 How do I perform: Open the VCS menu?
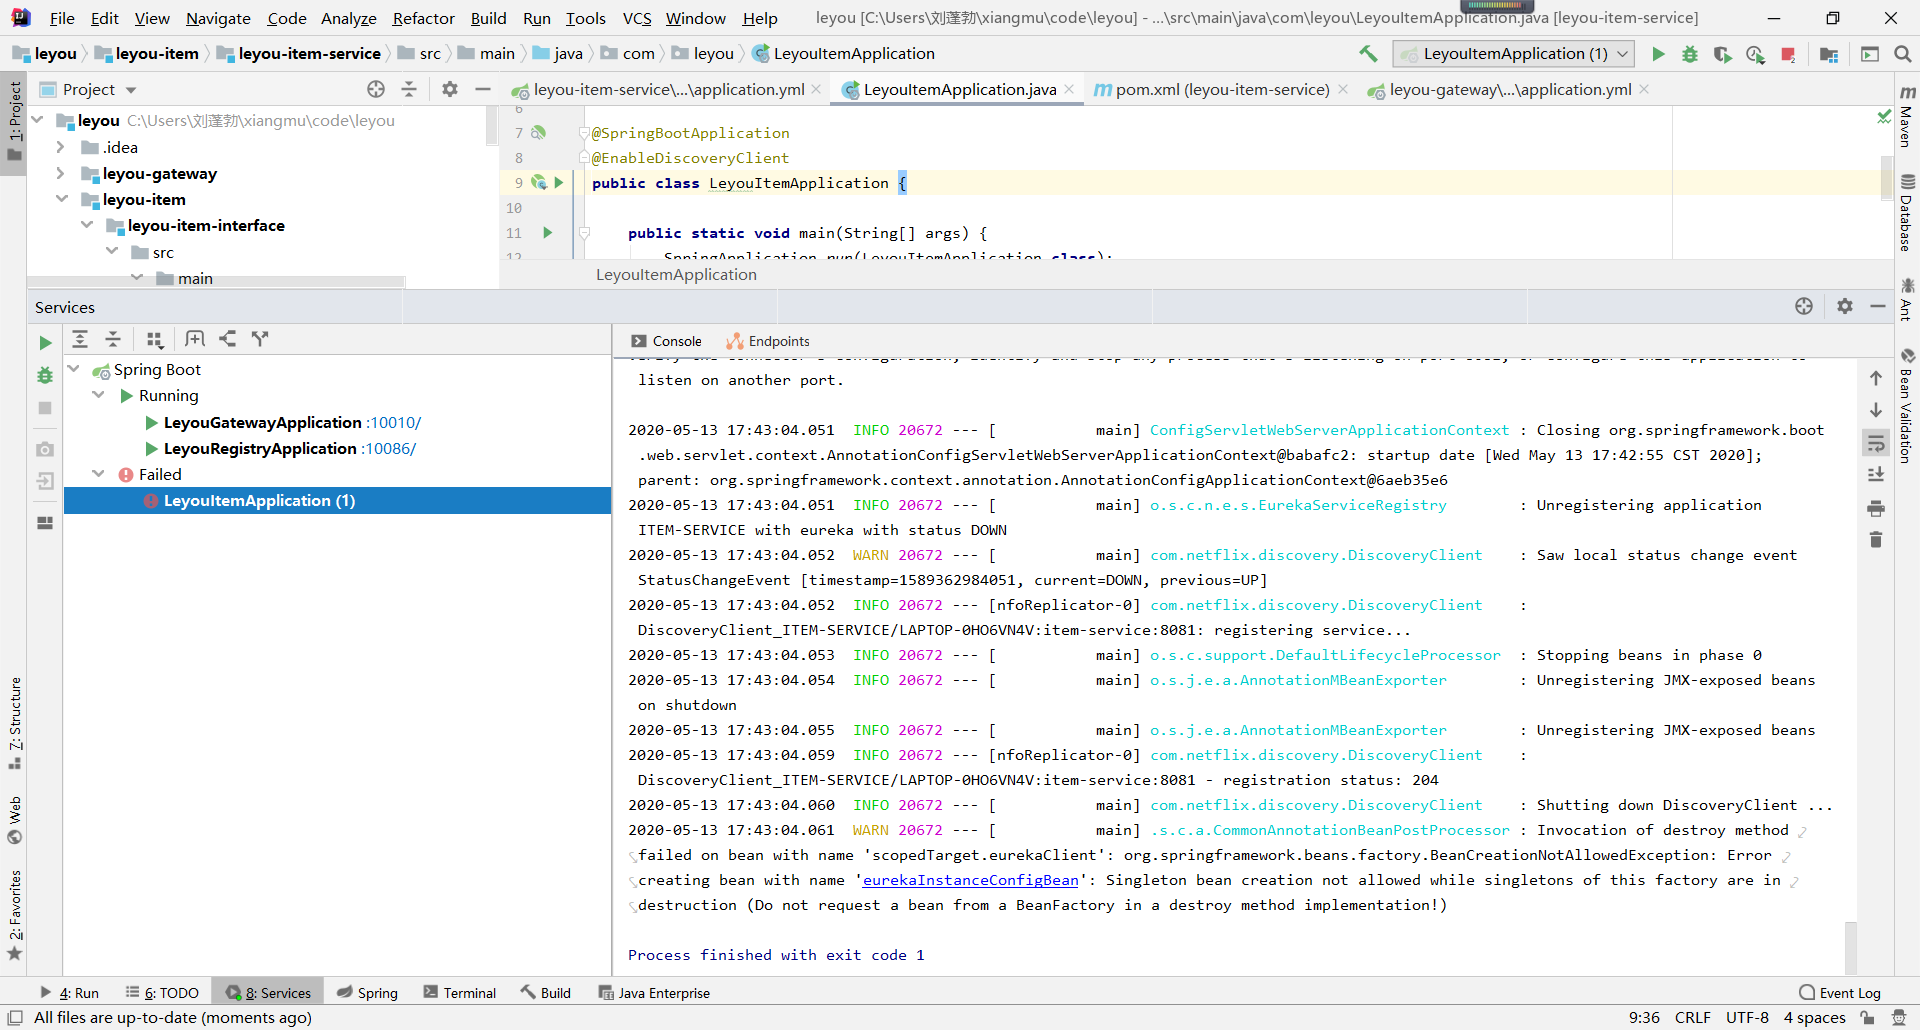[637, 18]
